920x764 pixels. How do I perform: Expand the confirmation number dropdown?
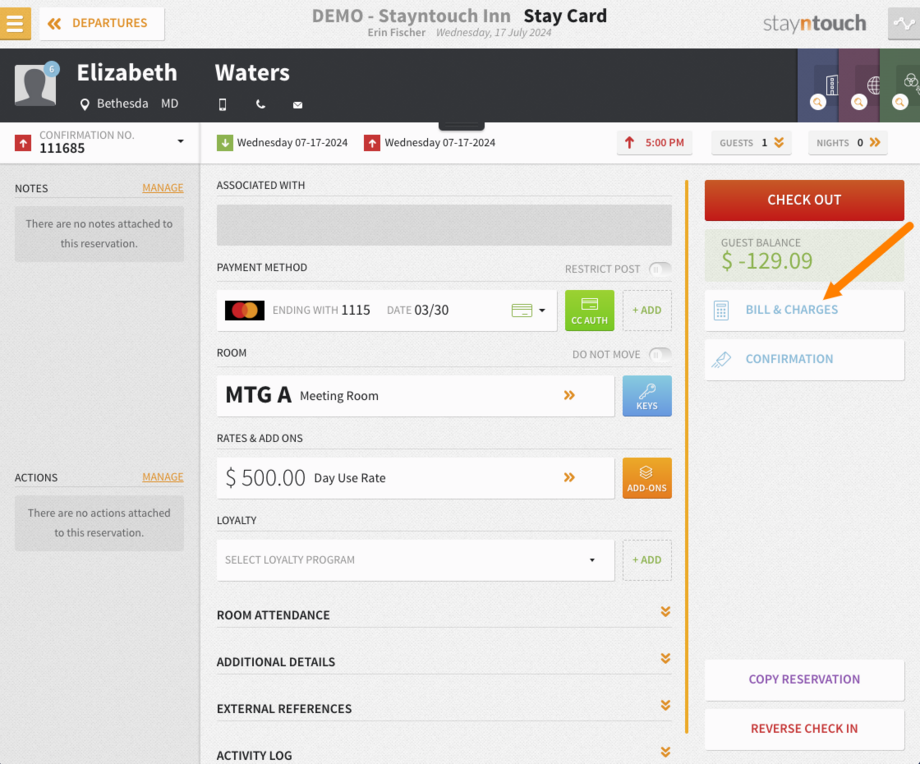coord(180,141)
